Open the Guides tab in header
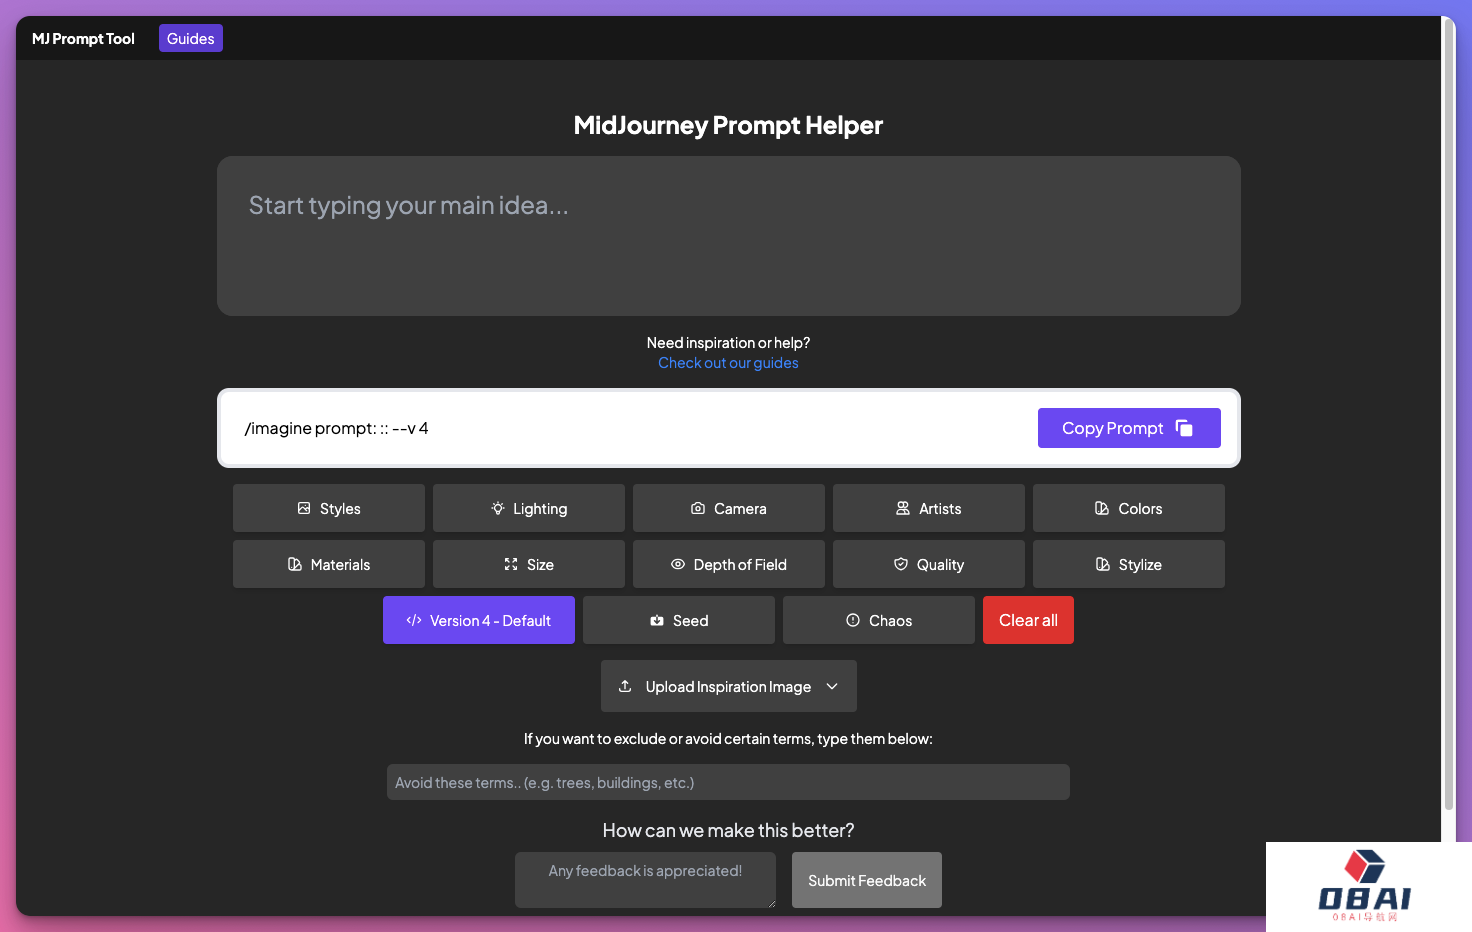The image size is (1472, 932). pyautogui.click(x=190, y=38)
